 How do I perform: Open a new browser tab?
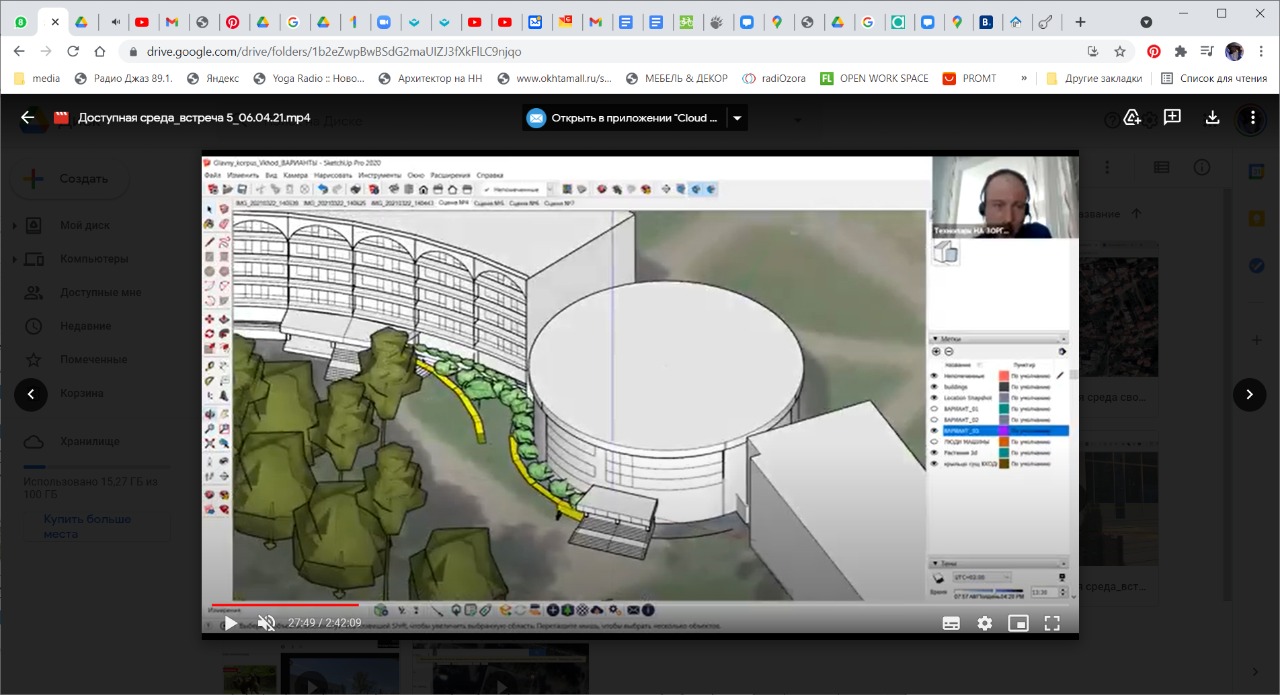click(1080, 21)
